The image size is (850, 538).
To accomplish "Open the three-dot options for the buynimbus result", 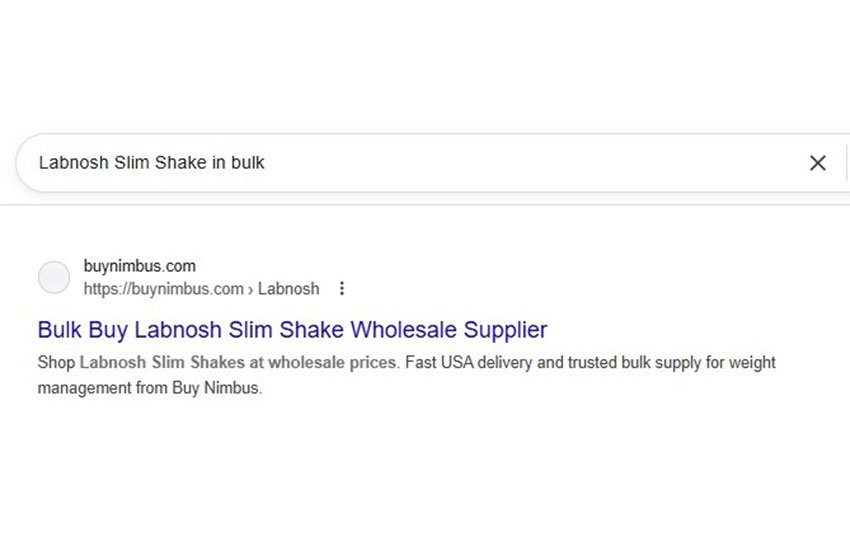I will 342,289.
